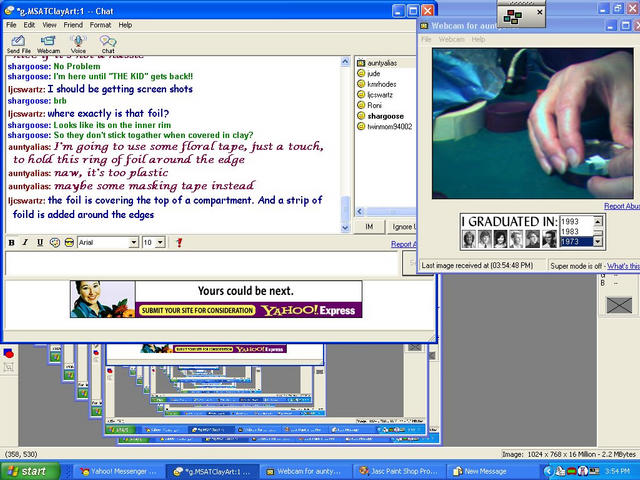Open the Edit menu
The image size is (640, 480).
(29, 25)
